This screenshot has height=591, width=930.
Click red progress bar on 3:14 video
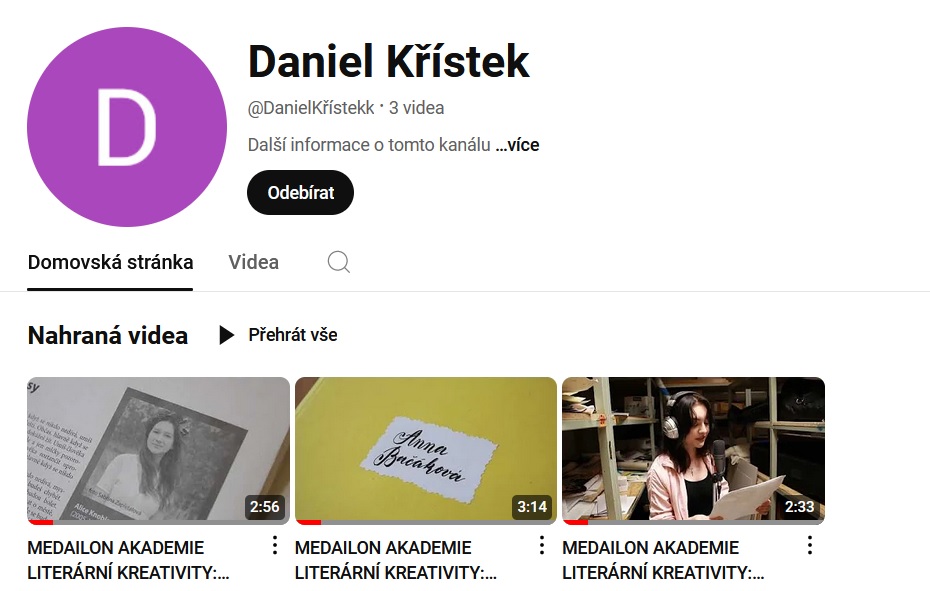tap(308, 522)
